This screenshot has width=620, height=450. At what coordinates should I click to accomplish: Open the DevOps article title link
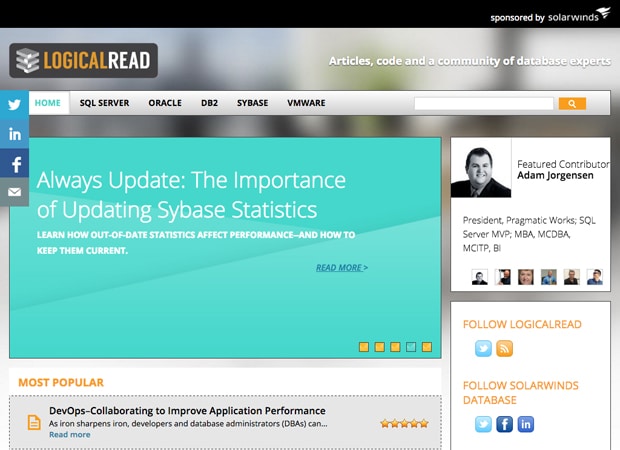click(x=187, y=410)
